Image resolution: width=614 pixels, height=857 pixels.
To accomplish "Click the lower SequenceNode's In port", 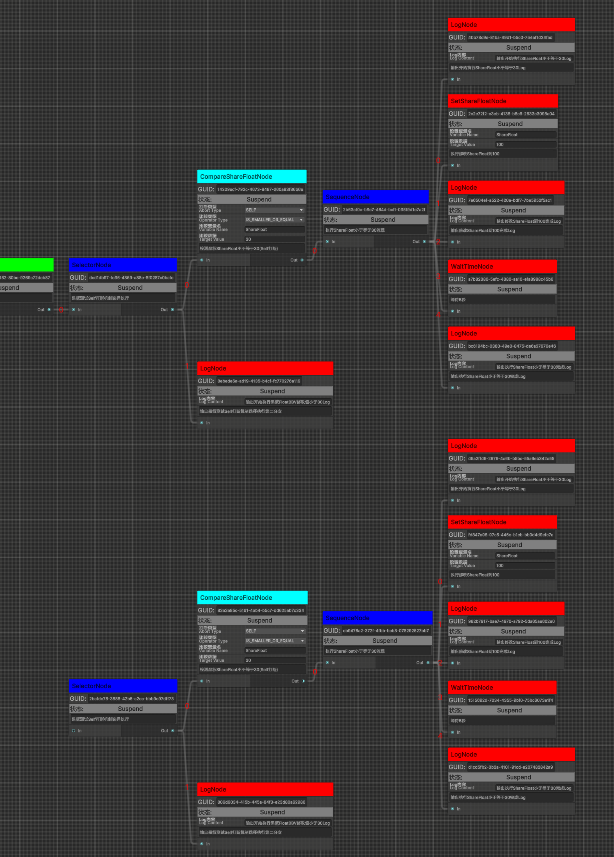I will 330,662.
